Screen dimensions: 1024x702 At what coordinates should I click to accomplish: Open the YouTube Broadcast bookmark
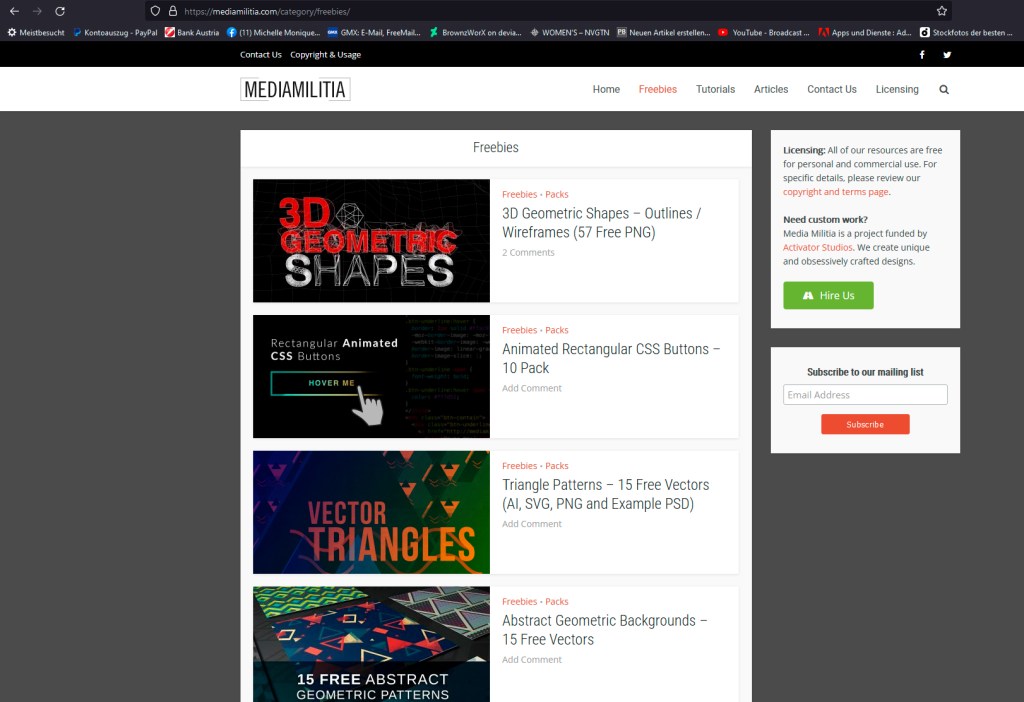764,32
